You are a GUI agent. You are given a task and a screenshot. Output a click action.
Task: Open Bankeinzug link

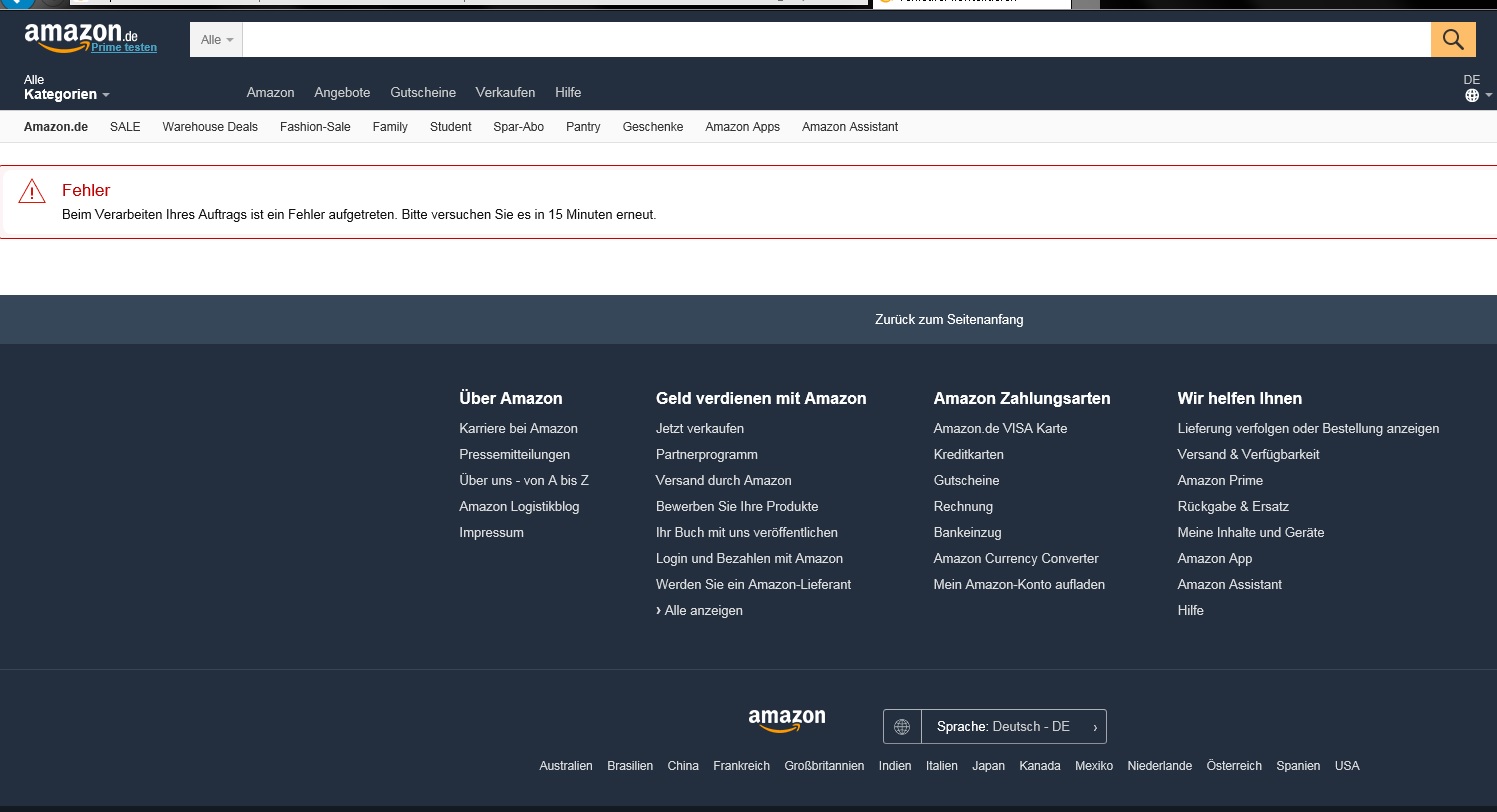point(967,532)
